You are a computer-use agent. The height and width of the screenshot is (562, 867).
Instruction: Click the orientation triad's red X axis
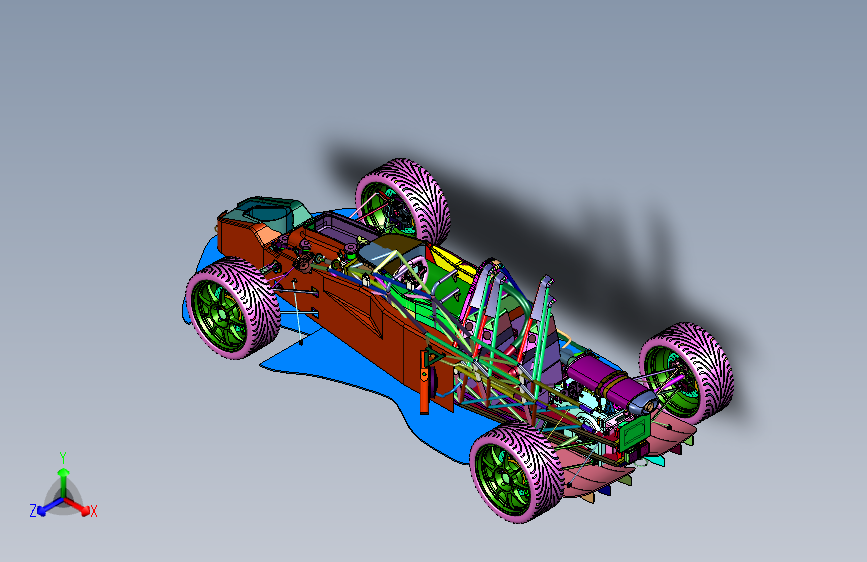(x=80, y=508)
